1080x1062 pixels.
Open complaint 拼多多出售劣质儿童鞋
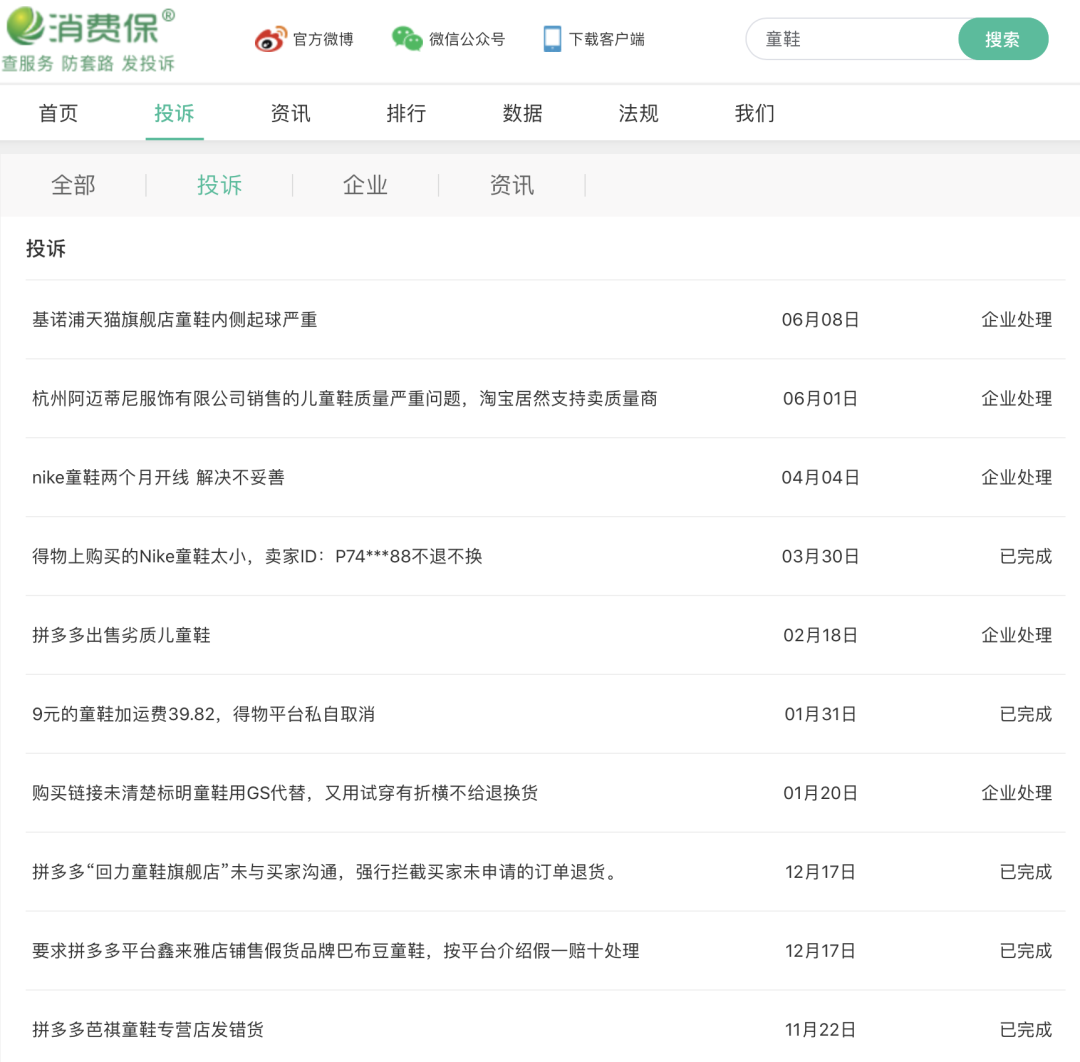(121, 635)
